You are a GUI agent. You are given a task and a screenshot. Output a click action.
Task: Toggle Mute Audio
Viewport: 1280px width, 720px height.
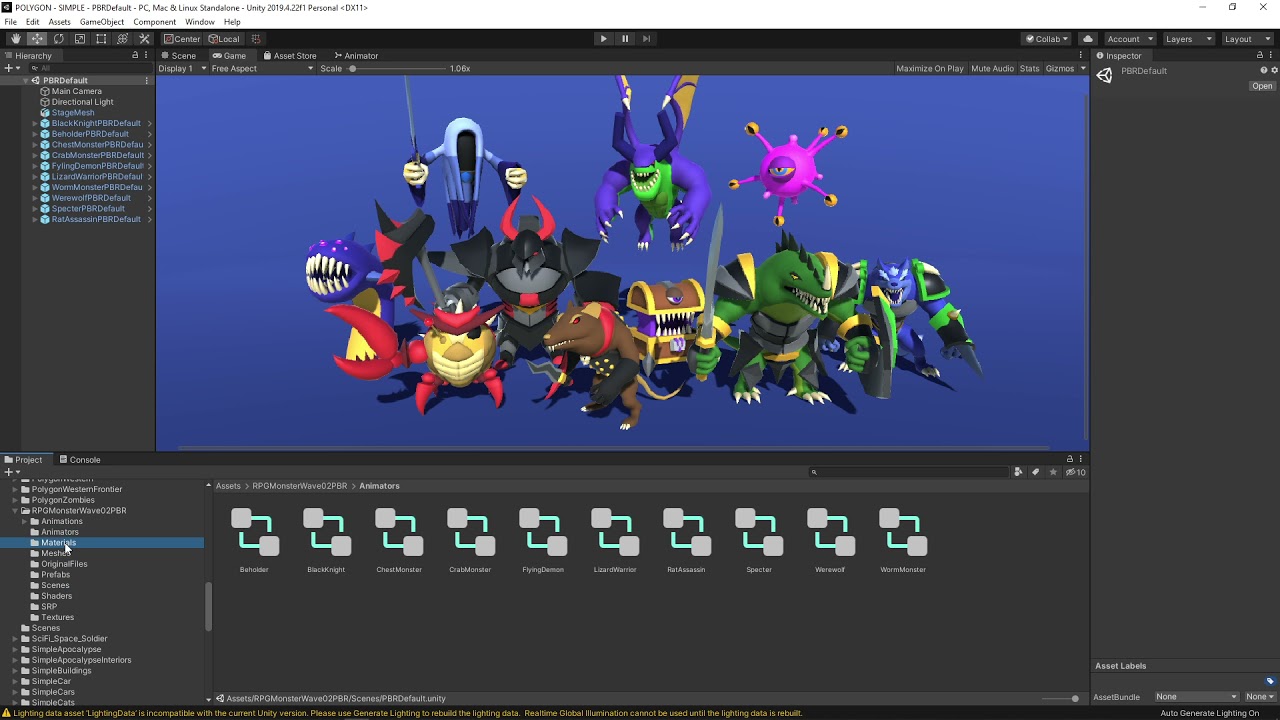992,68
